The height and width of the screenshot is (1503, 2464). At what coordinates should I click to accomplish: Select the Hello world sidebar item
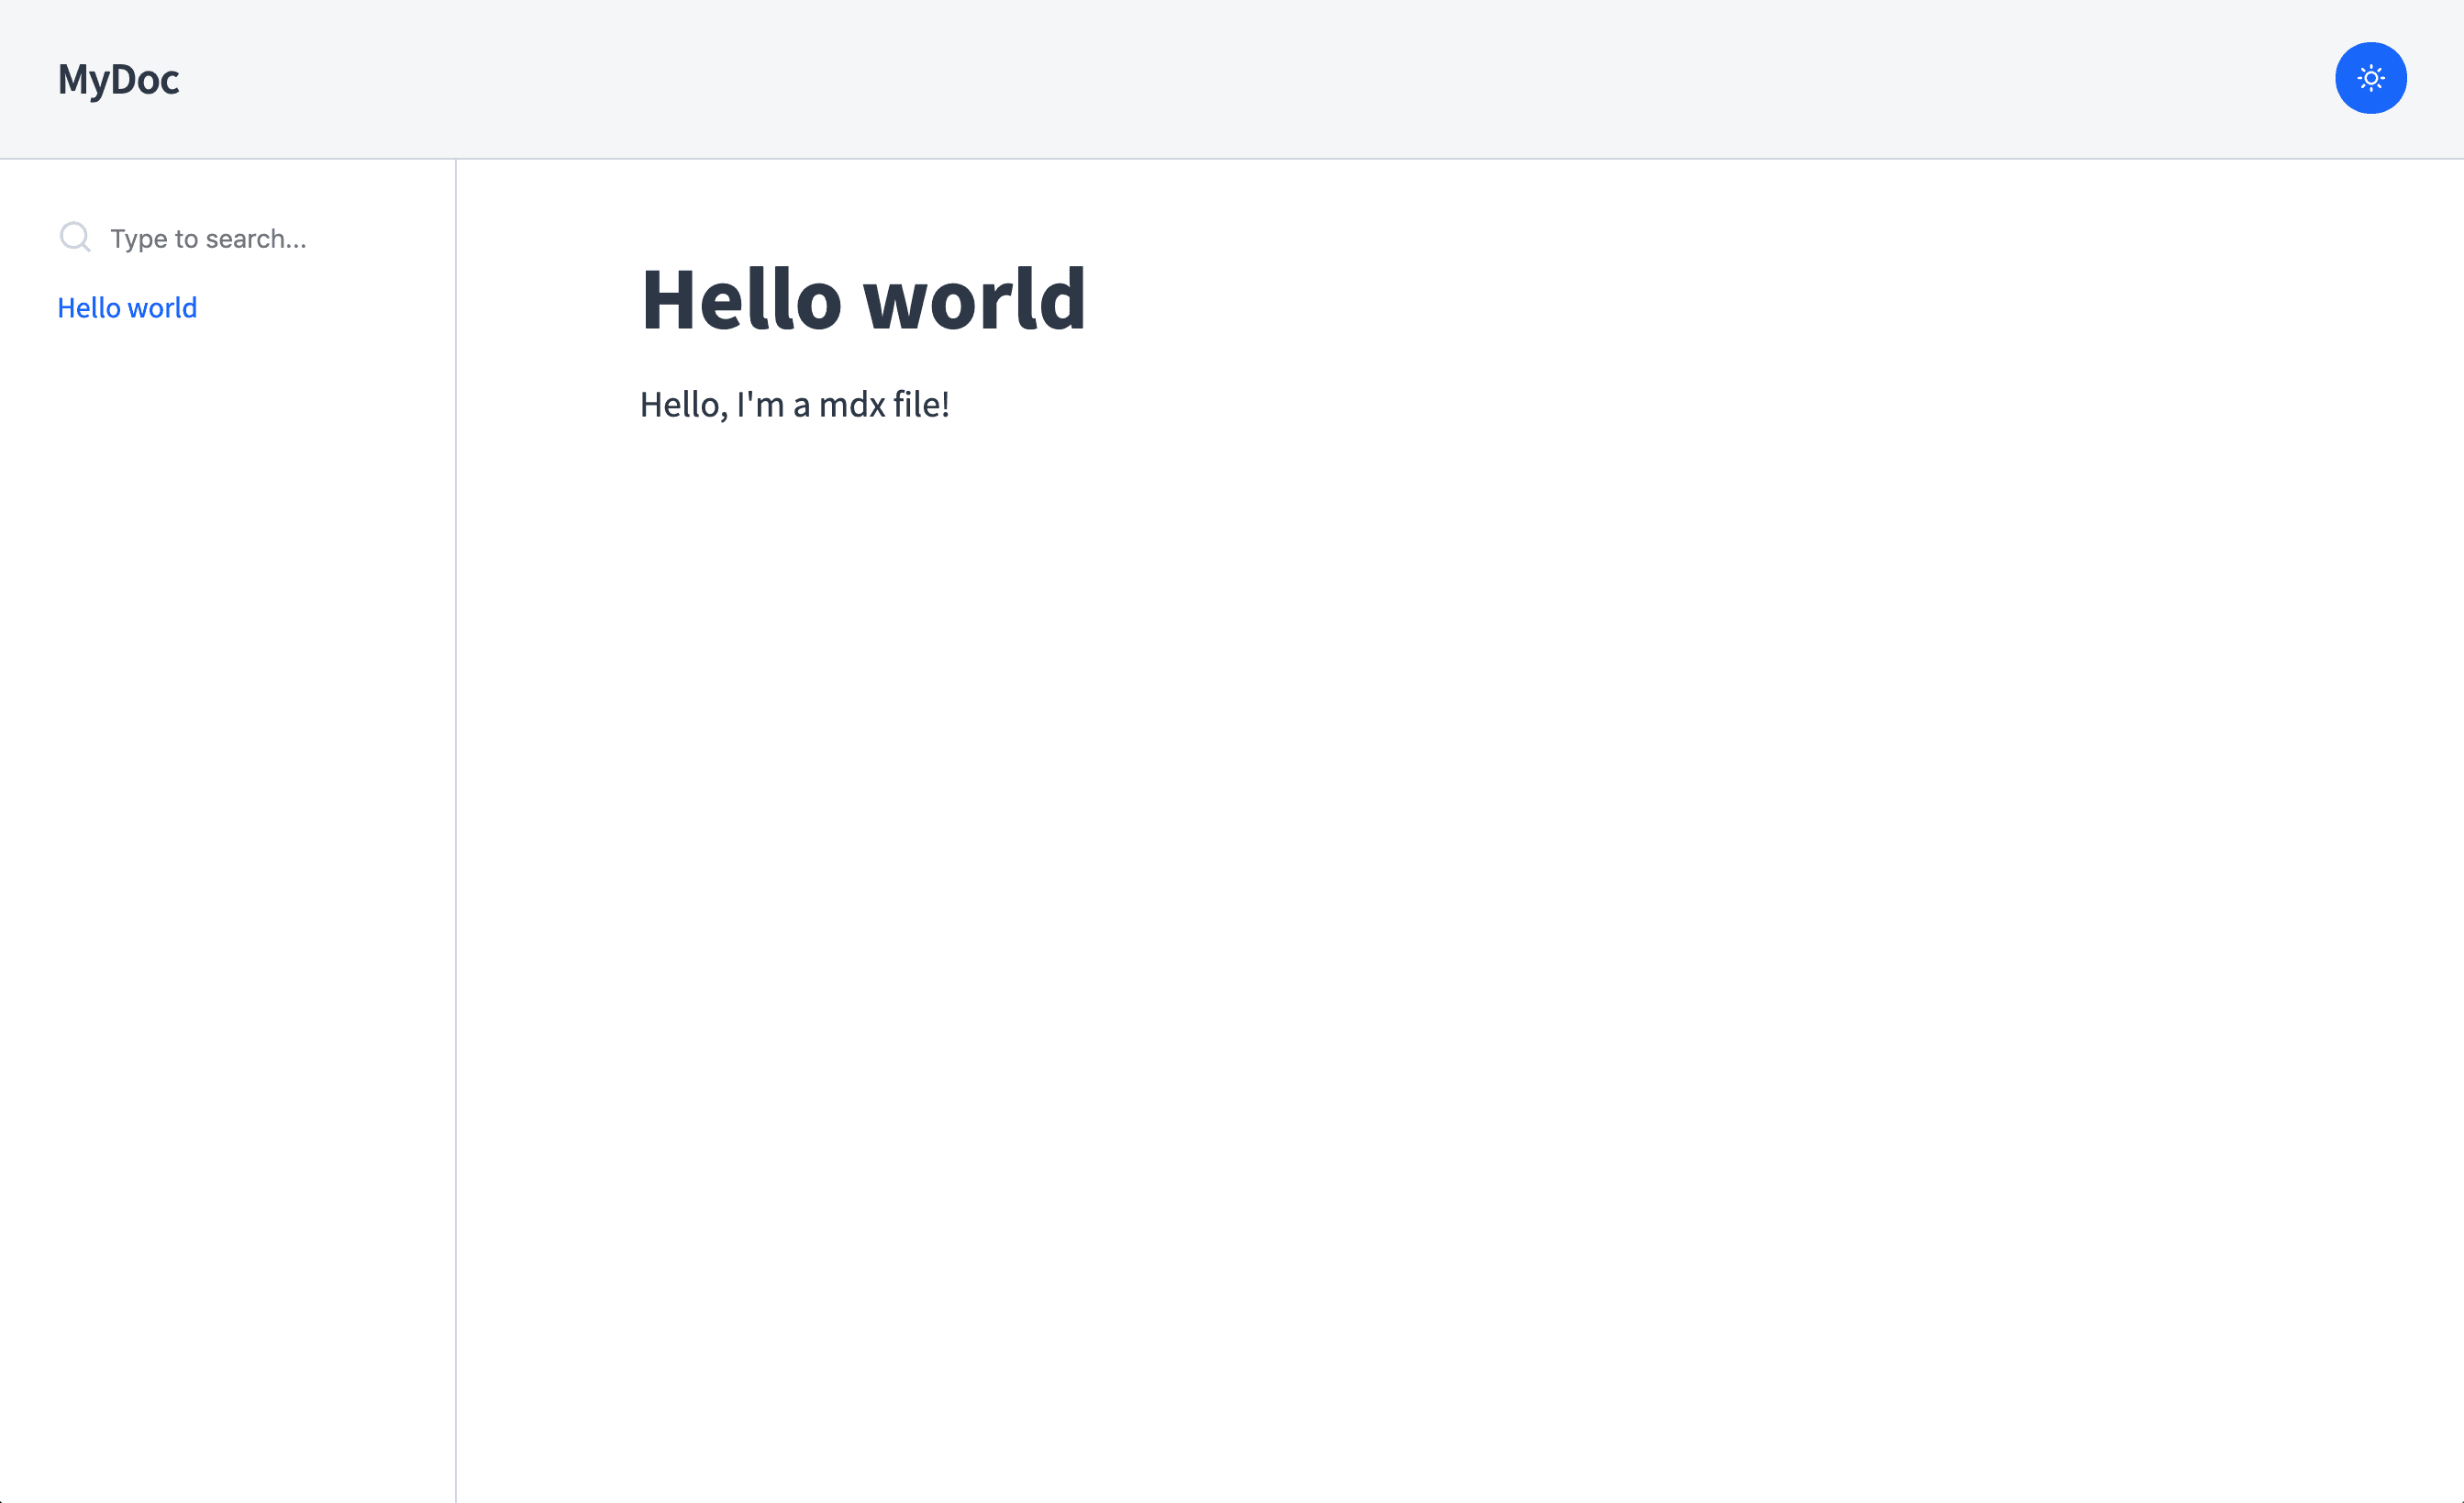coord(128,308)
